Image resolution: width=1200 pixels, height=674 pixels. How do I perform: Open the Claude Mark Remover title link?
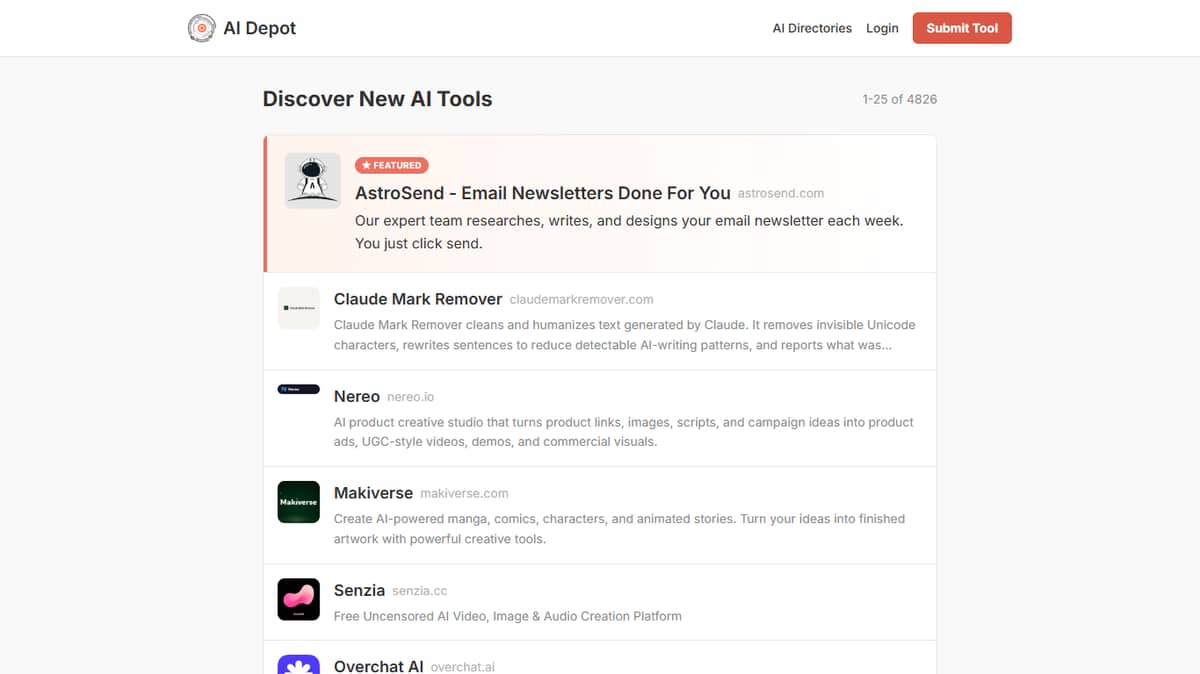pyautogui.click(x=418, y=299)
